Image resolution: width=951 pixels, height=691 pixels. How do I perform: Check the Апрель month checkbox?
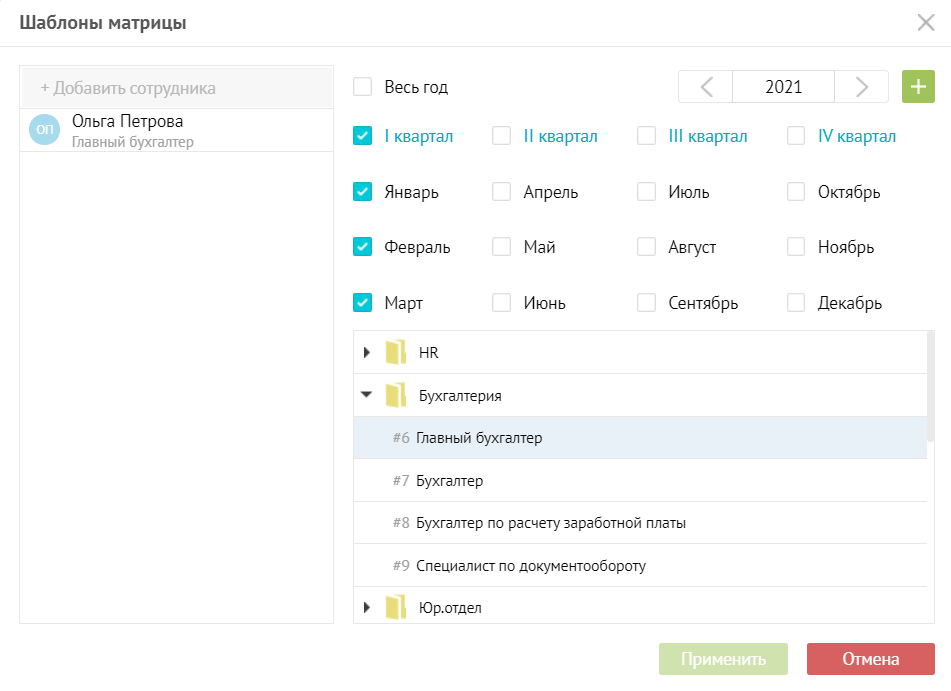502,192
